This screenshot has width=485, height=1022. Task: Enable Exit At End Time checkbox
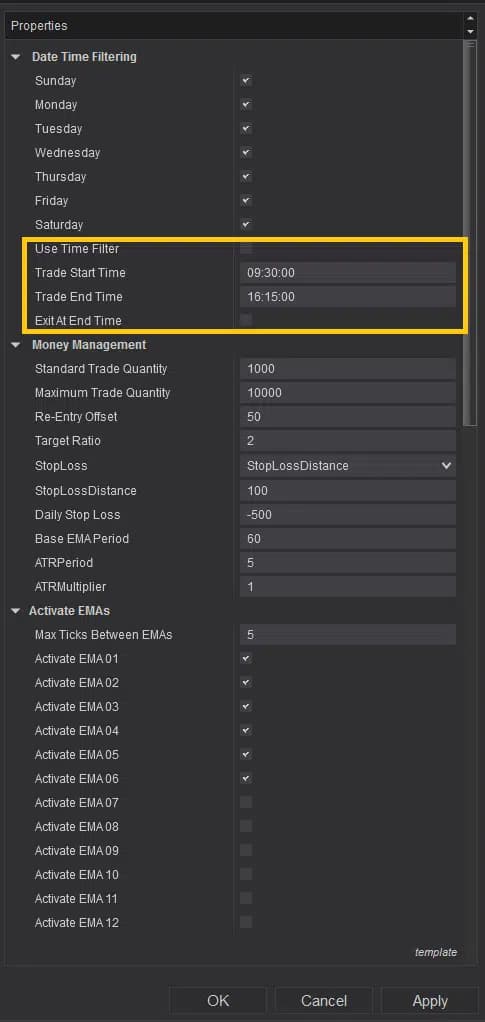246,320
